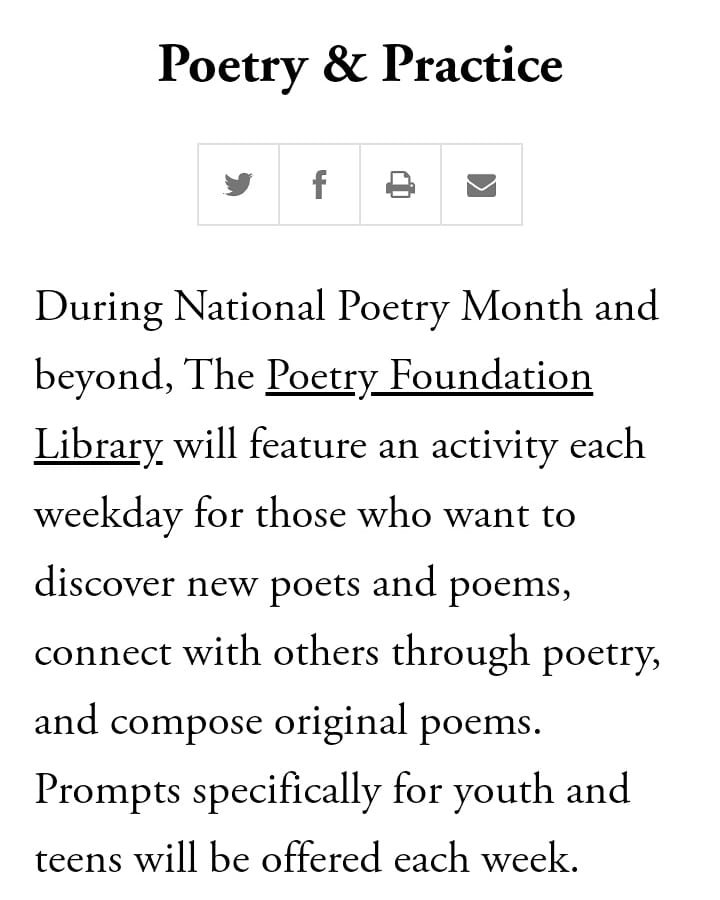Share the page on Twitter
The width and height of the screenshot is (720, 900).
tap(238, 185)
